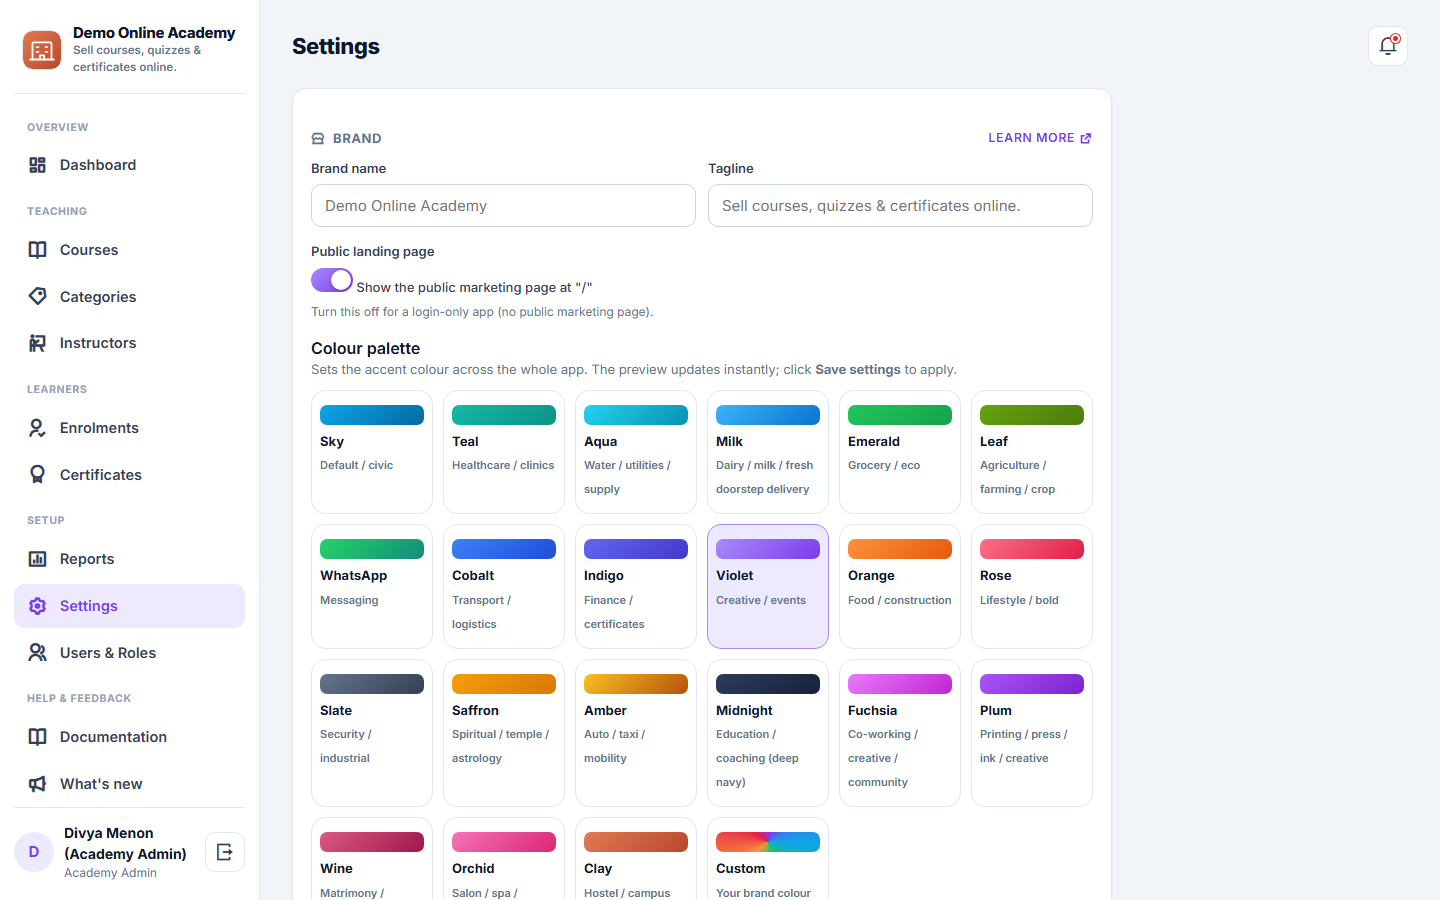Choose the Aqua colour palette card
The height and width of the screenshot is (900, 1440).
pos(636,452)
